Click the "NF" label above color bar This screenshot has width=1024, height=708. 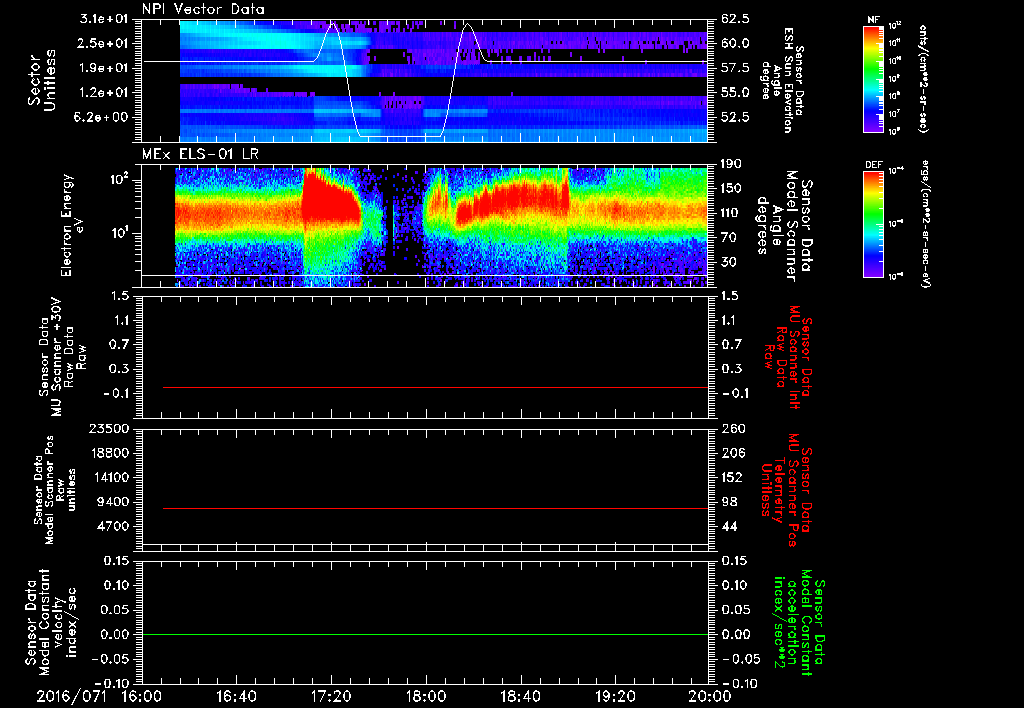point(874,20)
